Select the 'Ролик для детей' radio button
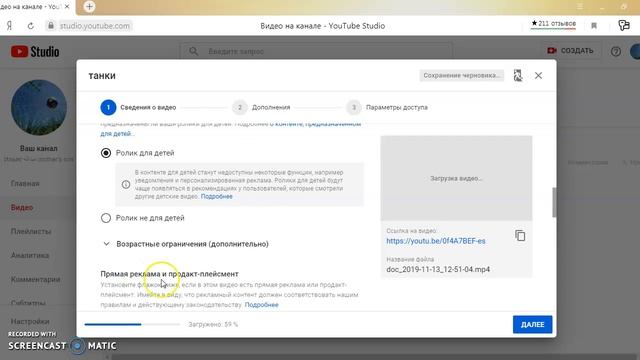Viewport: 640px width, 360px height. [x=106, y=153]
